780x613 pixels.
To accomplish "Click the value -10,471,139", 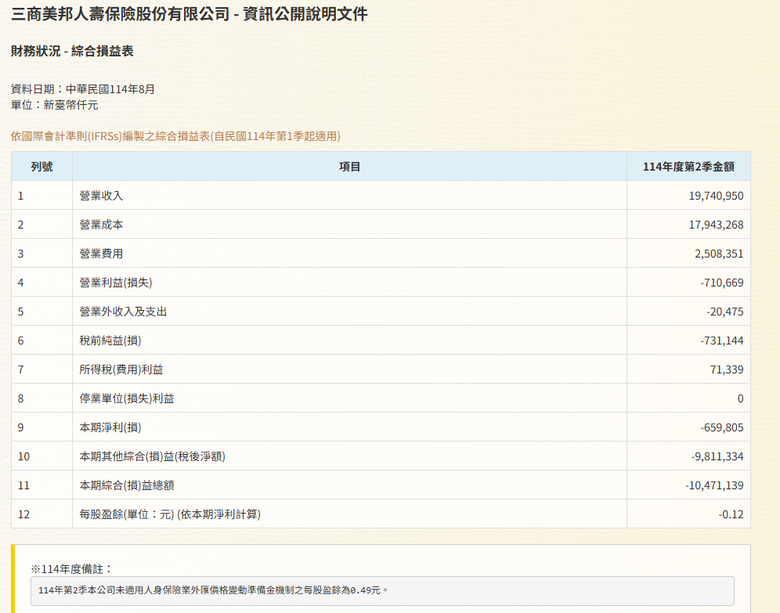I will click(x=714, y=485).
